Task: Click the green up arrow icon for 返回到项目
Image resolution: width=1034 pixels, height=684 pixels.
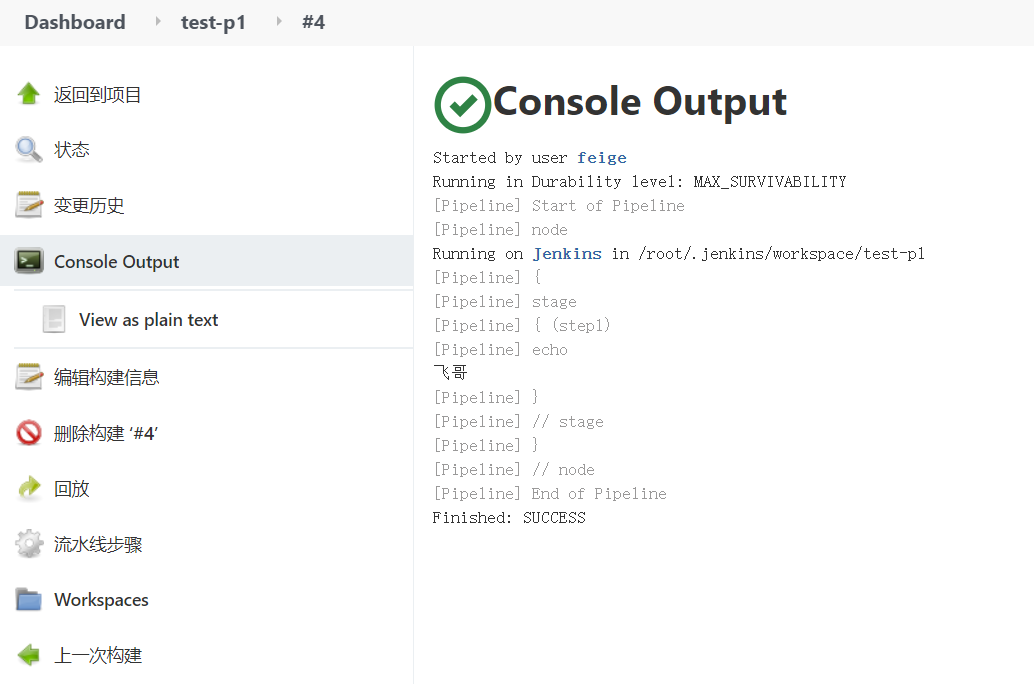Action: (x=28, y=94)
